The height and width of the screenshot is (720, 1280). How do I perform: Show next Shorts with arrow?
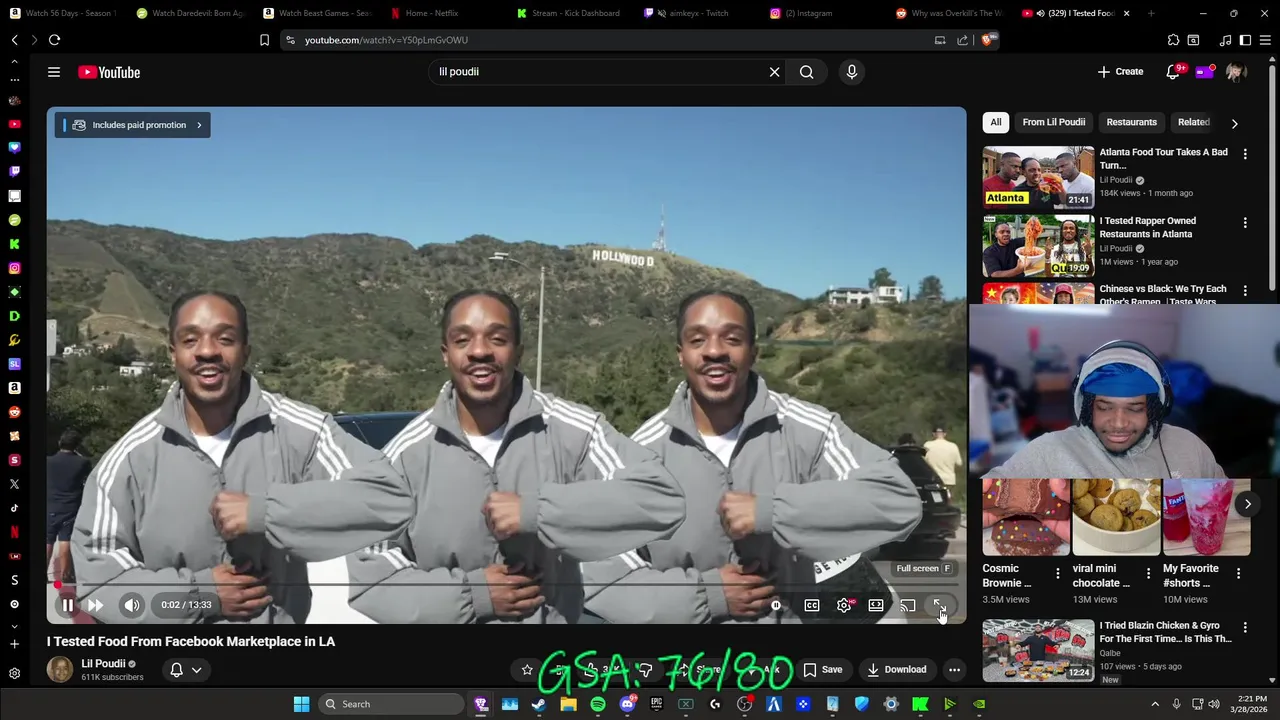tap(1247, 504)
